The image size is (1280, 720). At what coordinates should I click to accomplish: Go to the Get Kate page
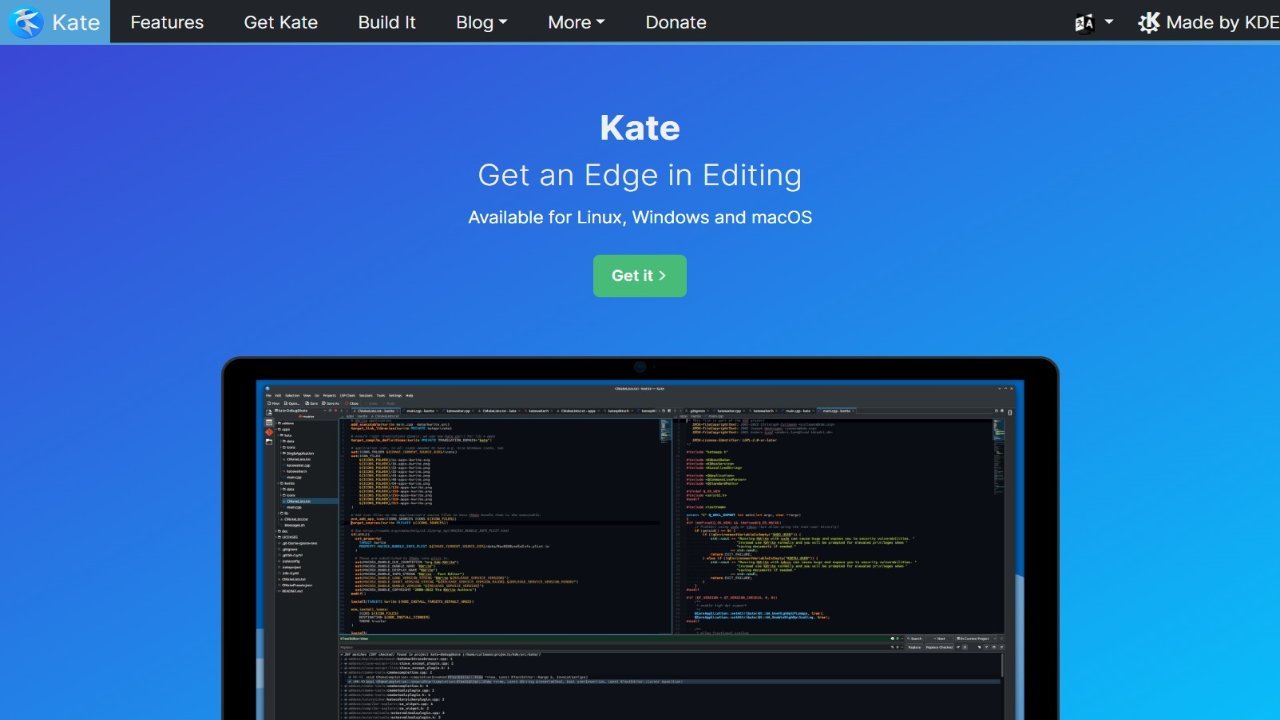[281, 22]
